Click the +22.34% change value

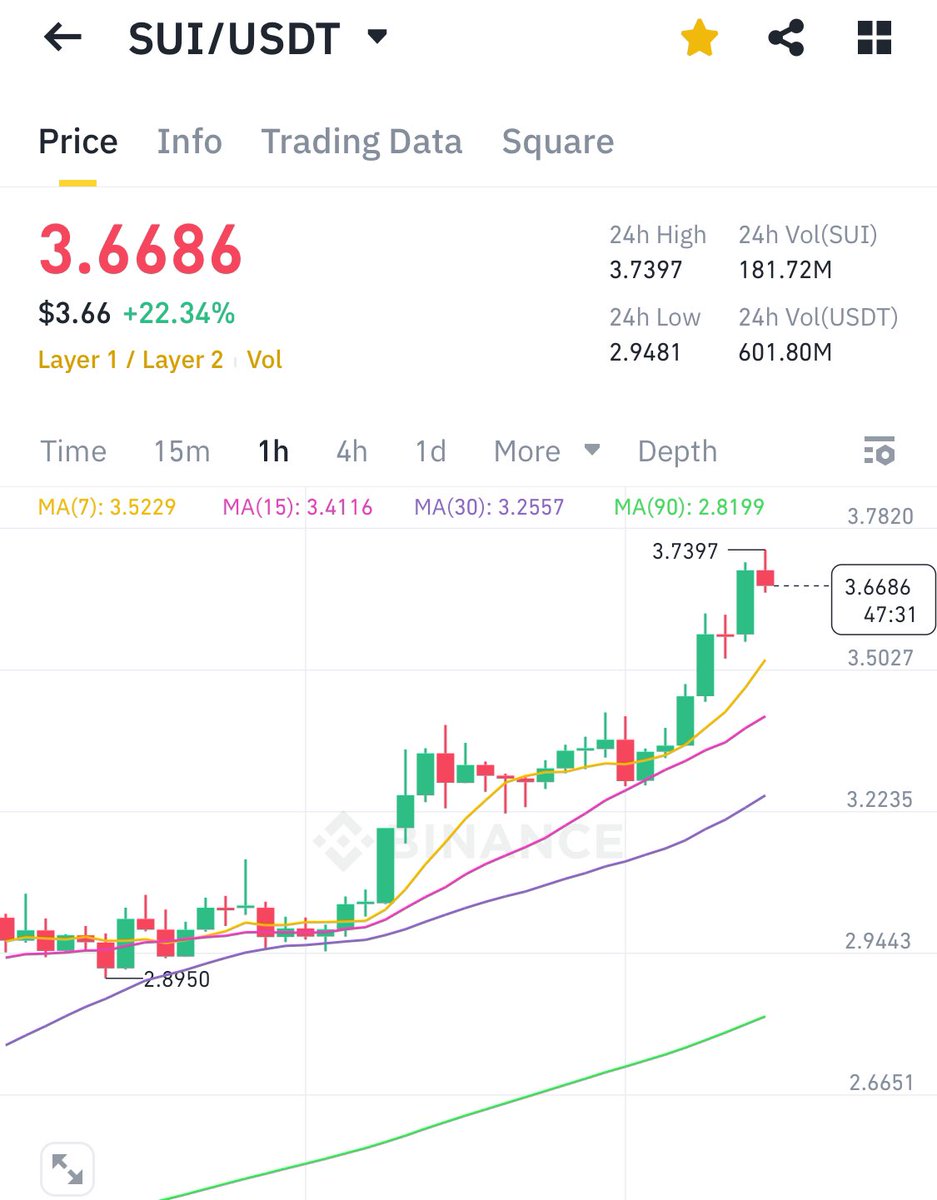(179, 314)
